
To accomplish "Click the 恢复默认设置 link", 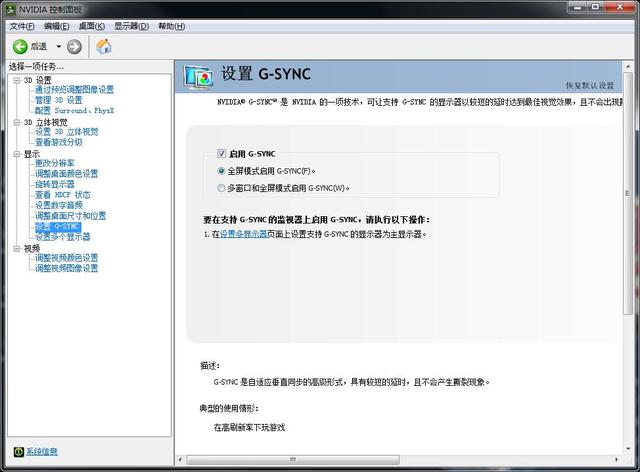I will pyautogui.click(x=590, y=85).
